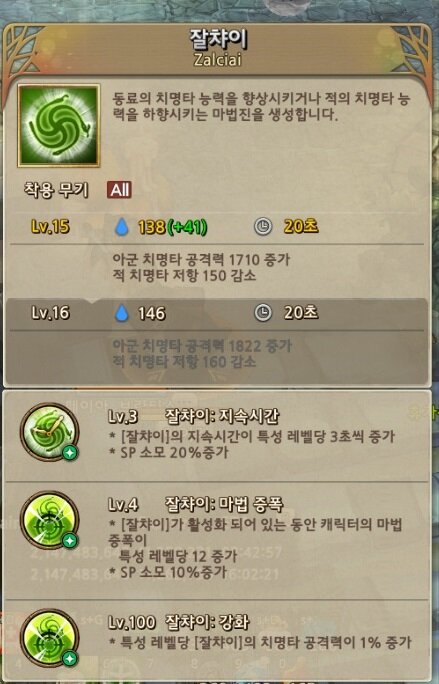The width and height of the screenshot is (439, 684).
Task: Click the blue SP drop icon beside 138
Action: [122, 227]
